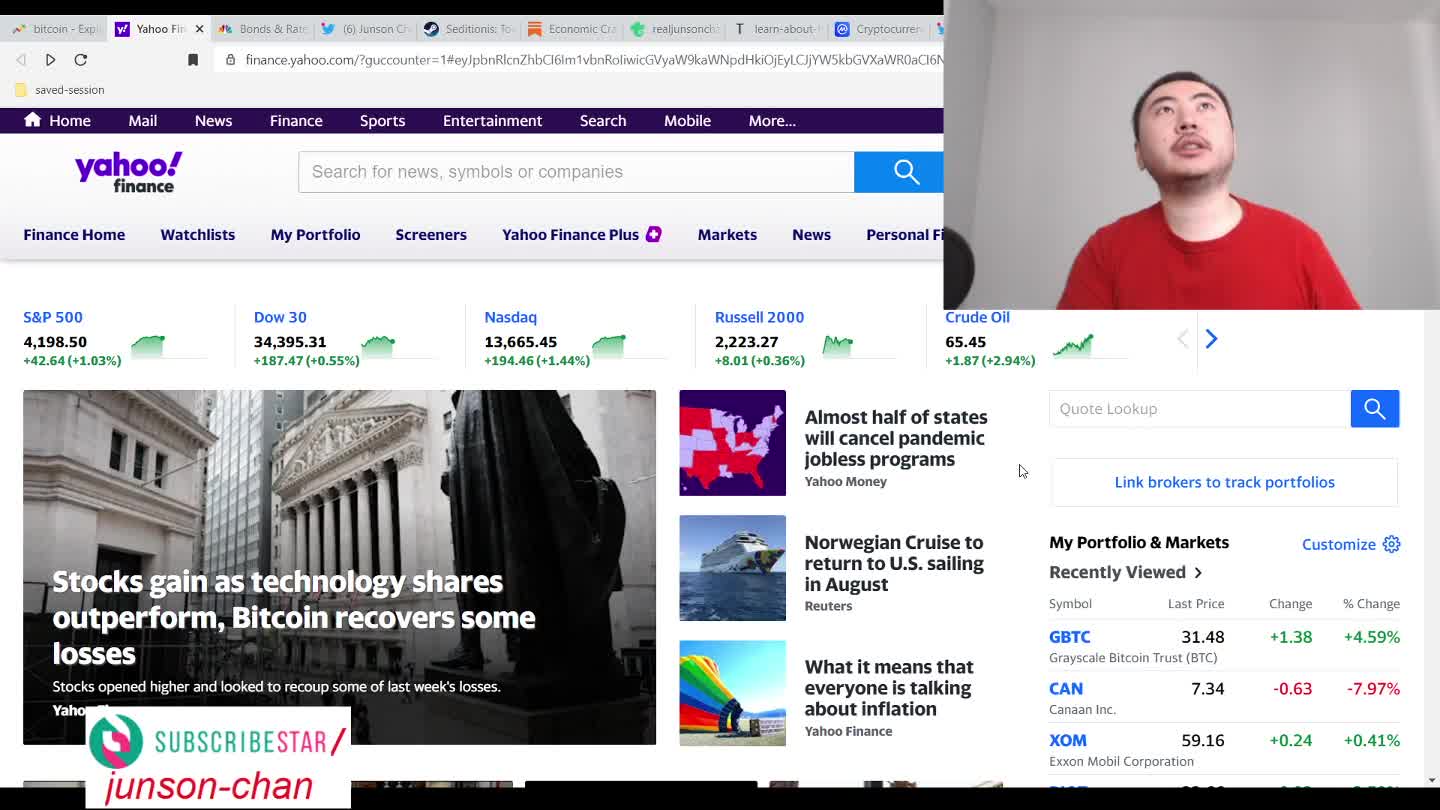Image resolution: width=1440 pixels, height=810 pixels.
Task: Open the learn-about tab
Action: (777, 29)
